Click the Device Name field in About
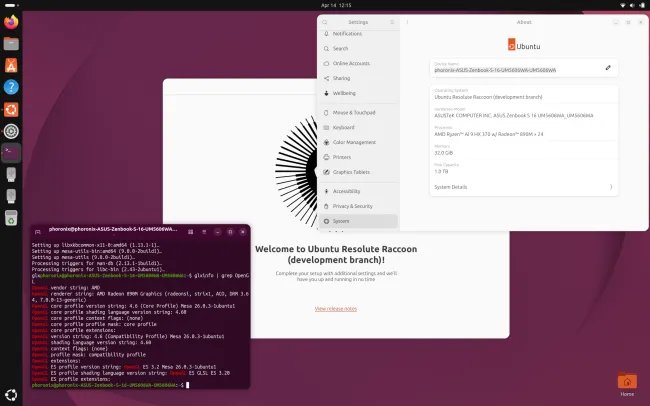Viewport: 650px width, 406px height. (x=524, y=68)
